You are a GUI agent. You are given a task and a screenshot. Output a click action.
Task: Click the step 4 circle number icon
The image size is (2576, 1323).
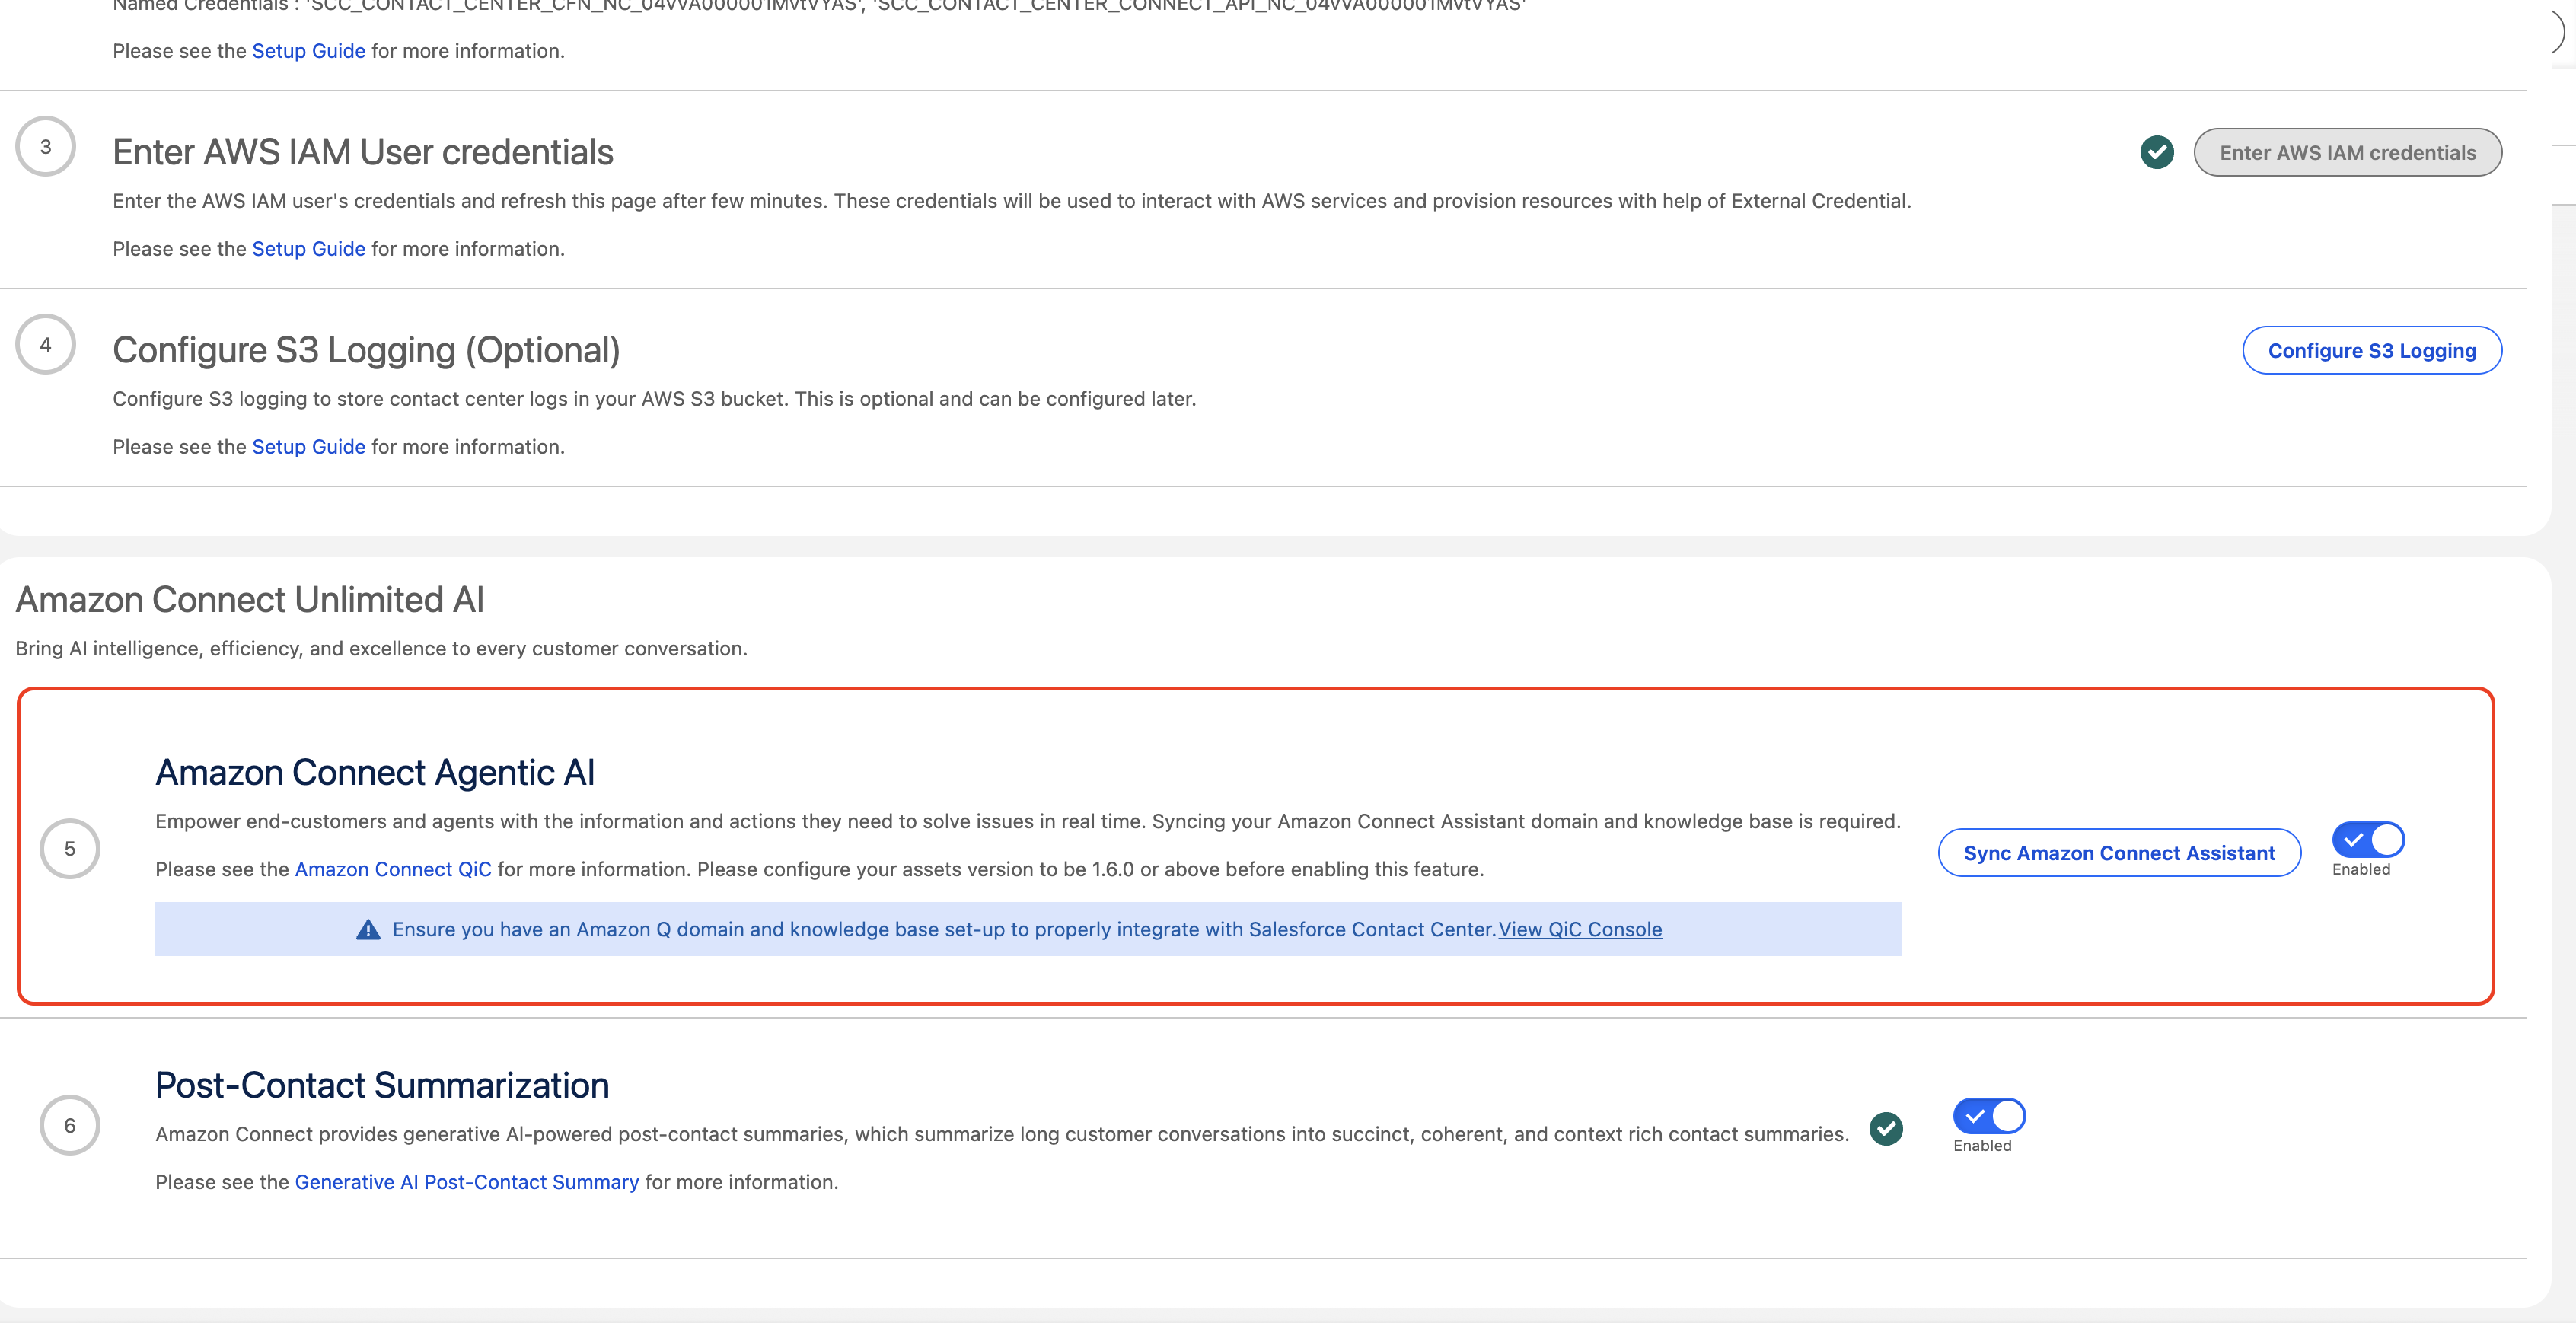tap(45, 344)
